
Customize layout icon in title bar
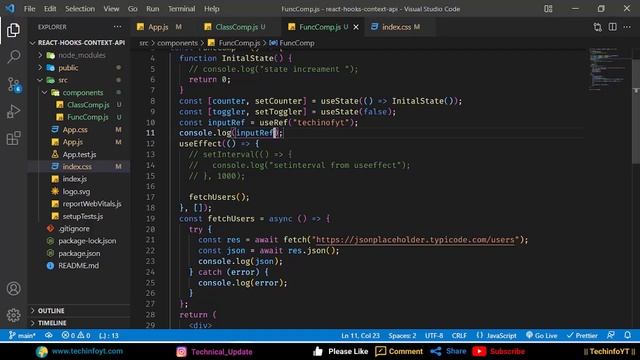pyautogui.click(x=548, y=9)
